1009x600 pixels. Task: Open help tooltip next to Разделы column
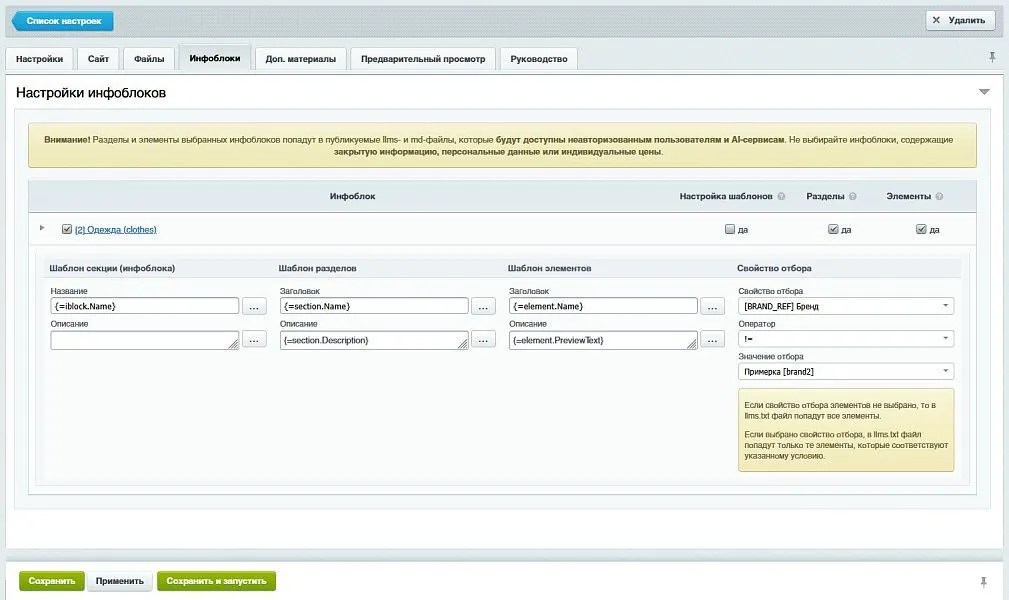[x=853, y=196]
